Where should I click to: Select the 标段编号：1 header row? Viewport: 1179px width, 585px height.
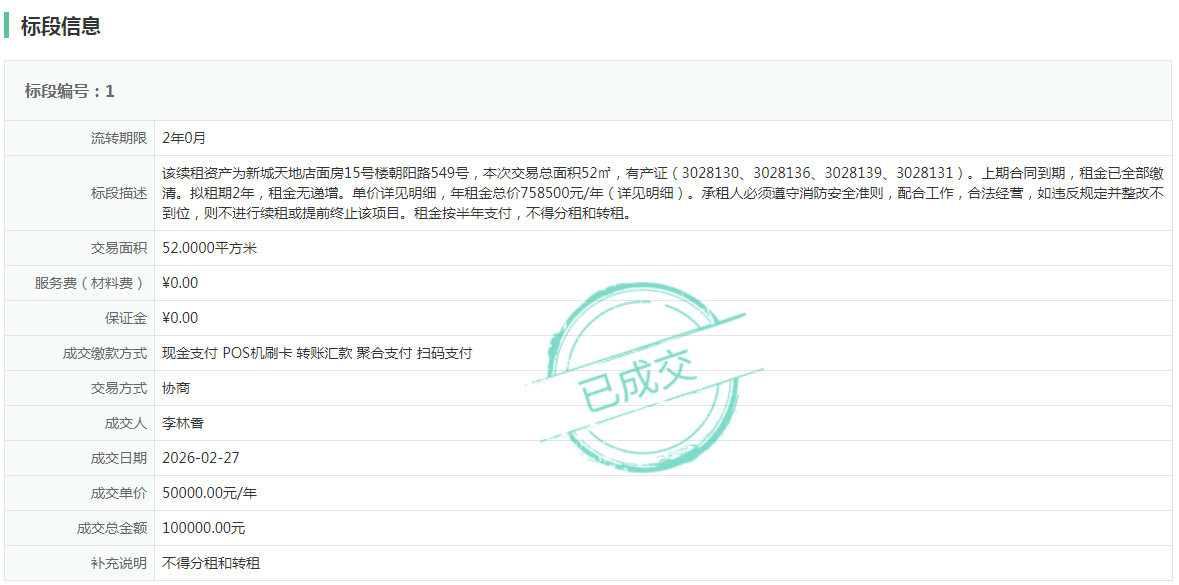pos(70,91)
